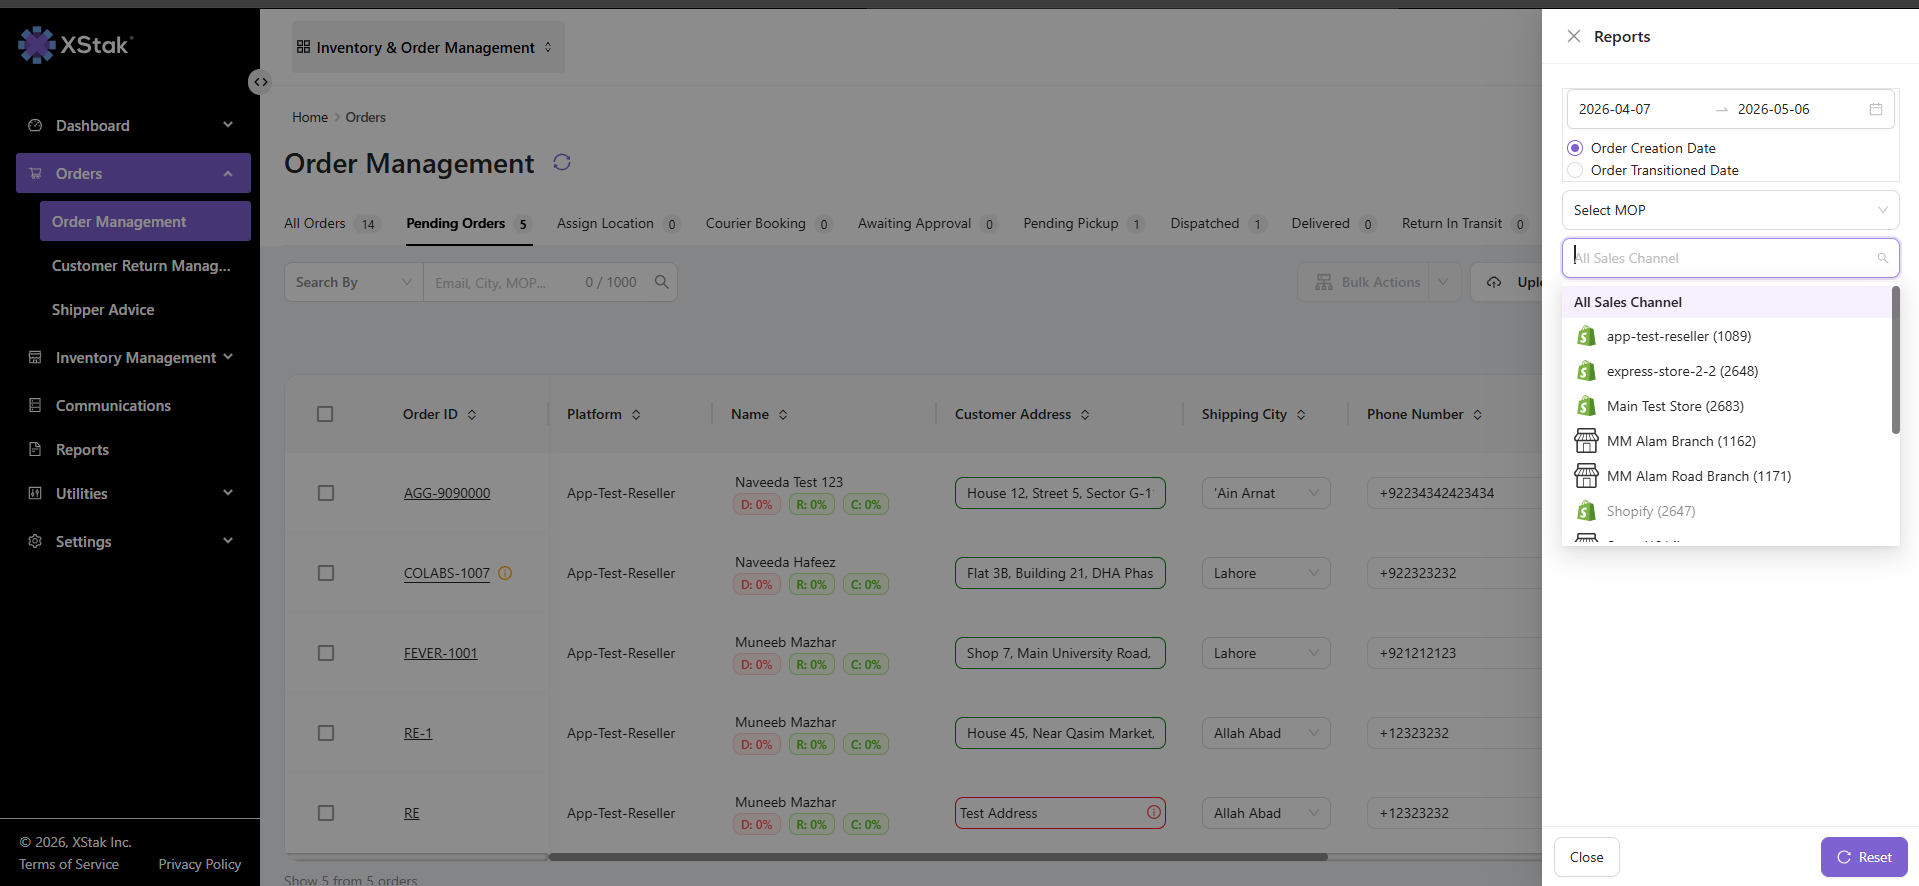
Task: Select the Order Transitioned Date radio button
Action: click(1575, 170)
